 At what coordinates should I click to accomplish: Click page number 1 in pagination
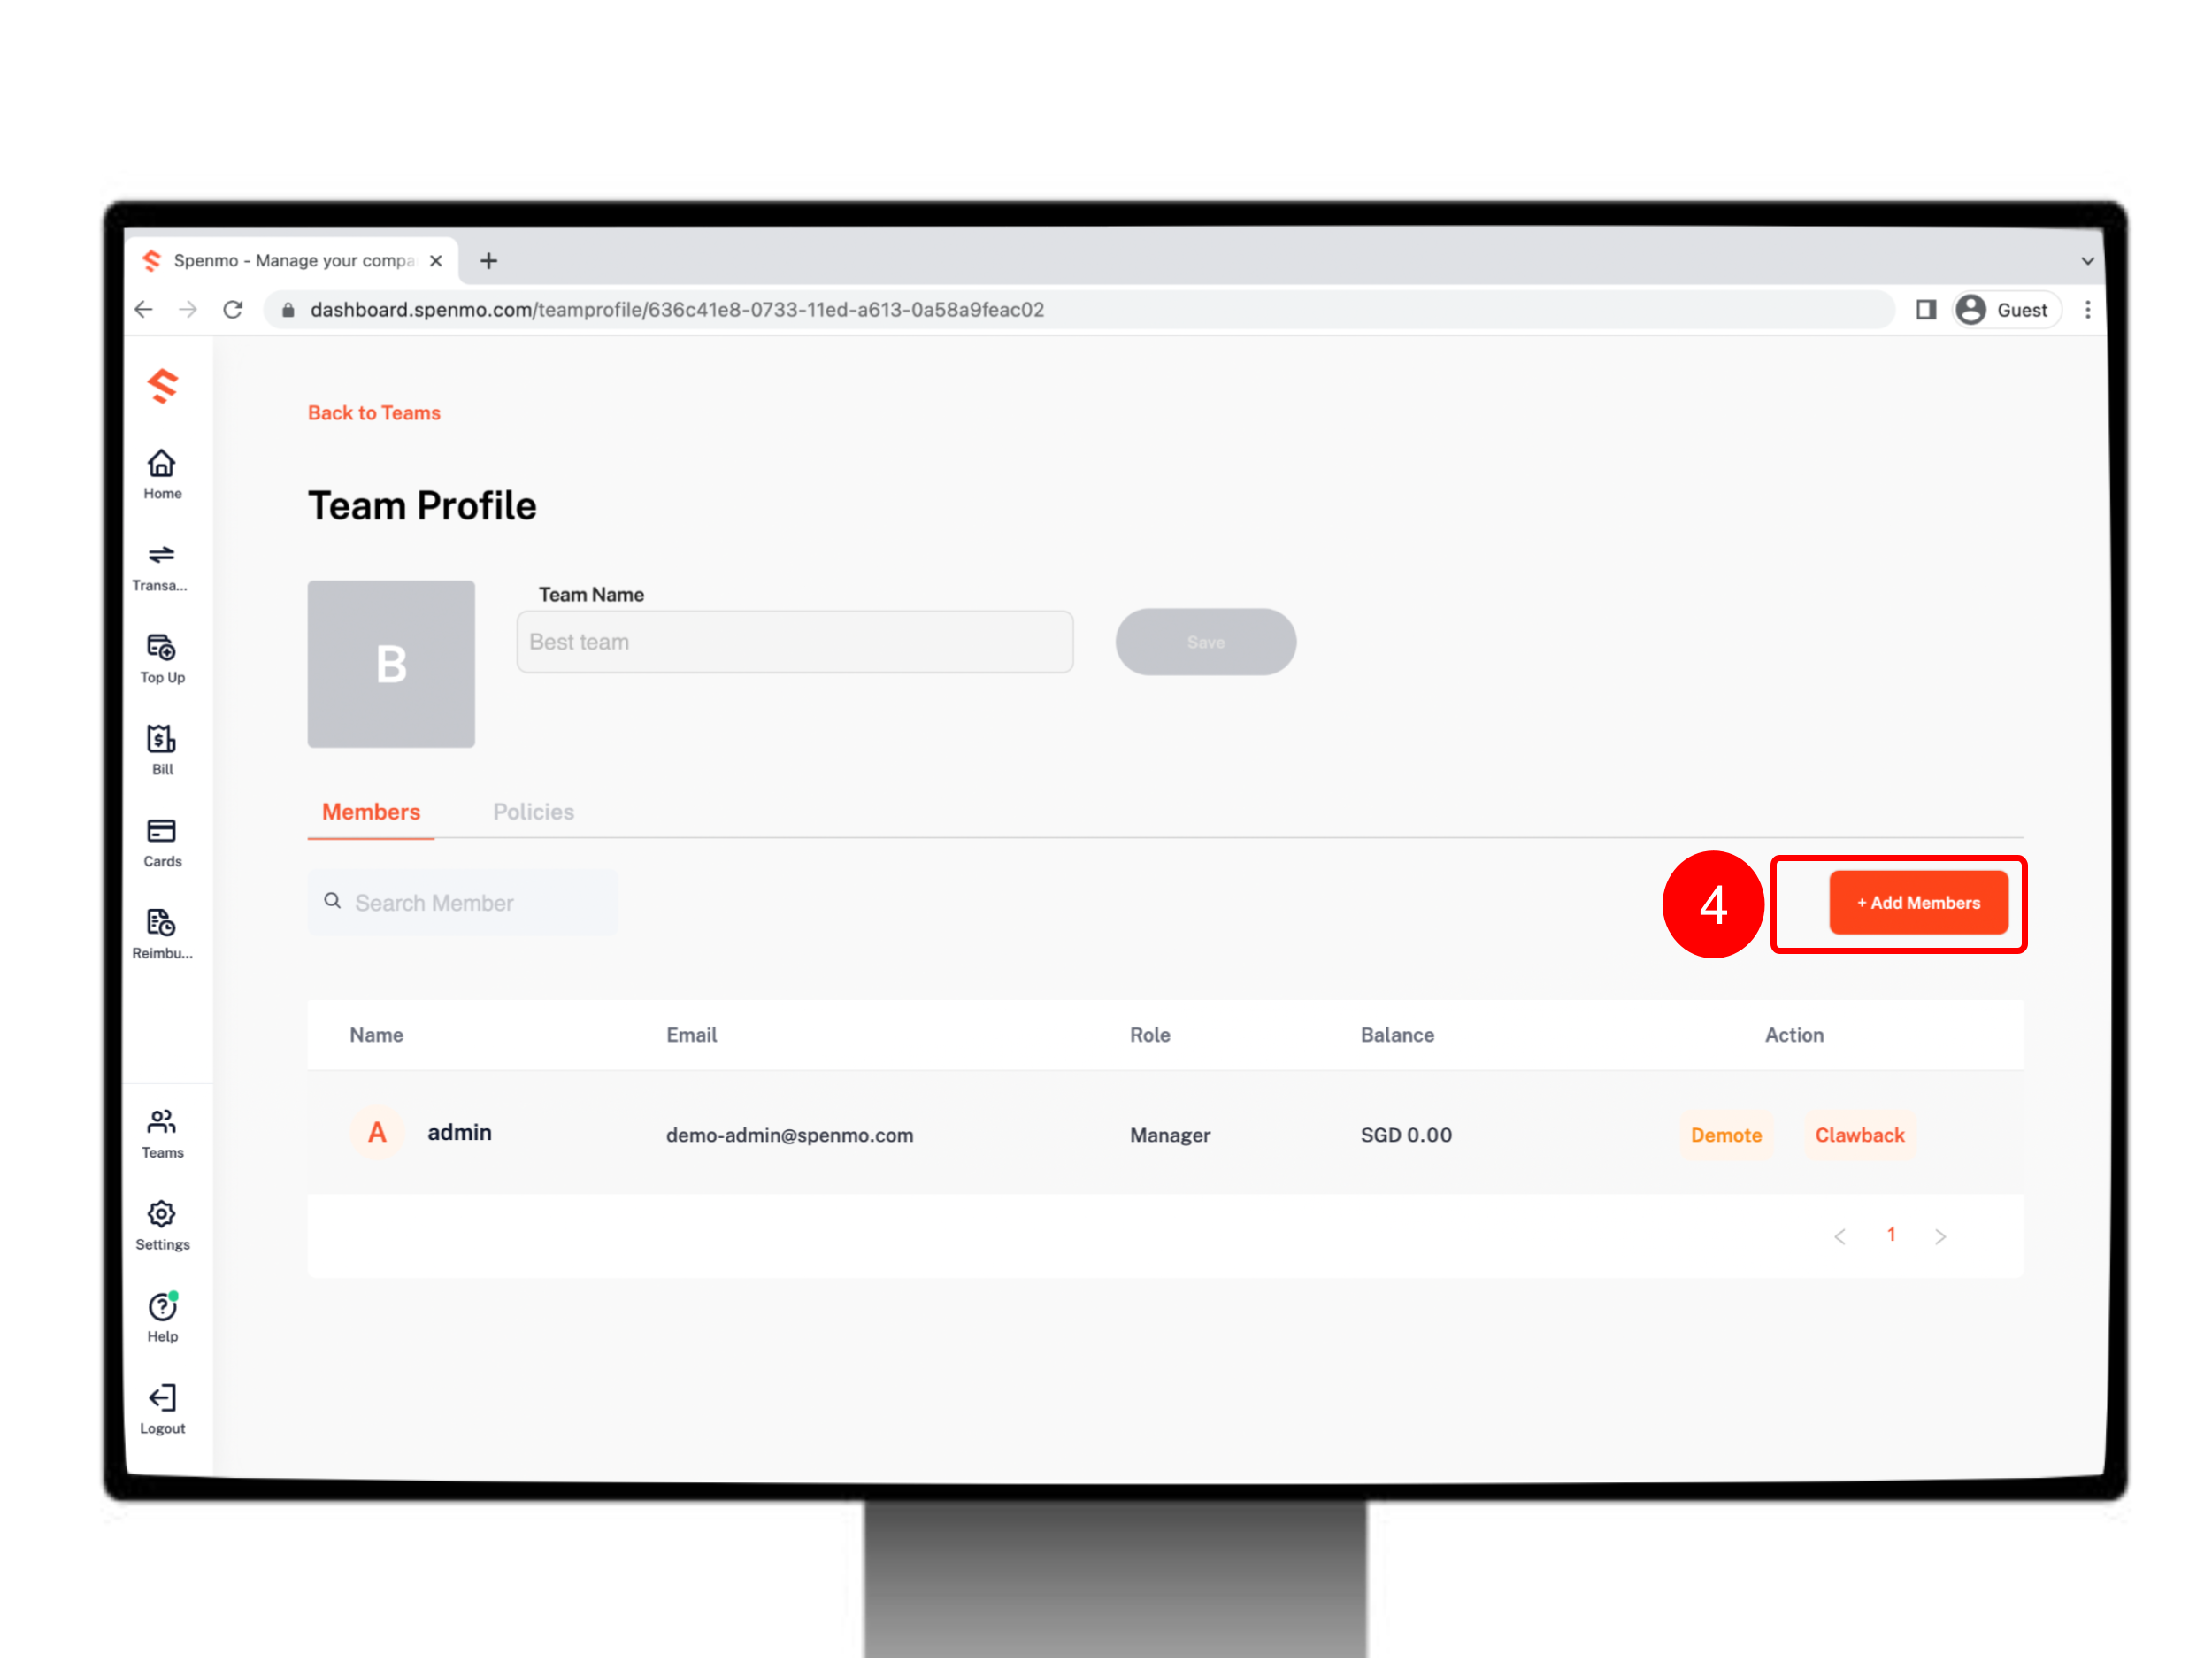click(1891, 1235)
